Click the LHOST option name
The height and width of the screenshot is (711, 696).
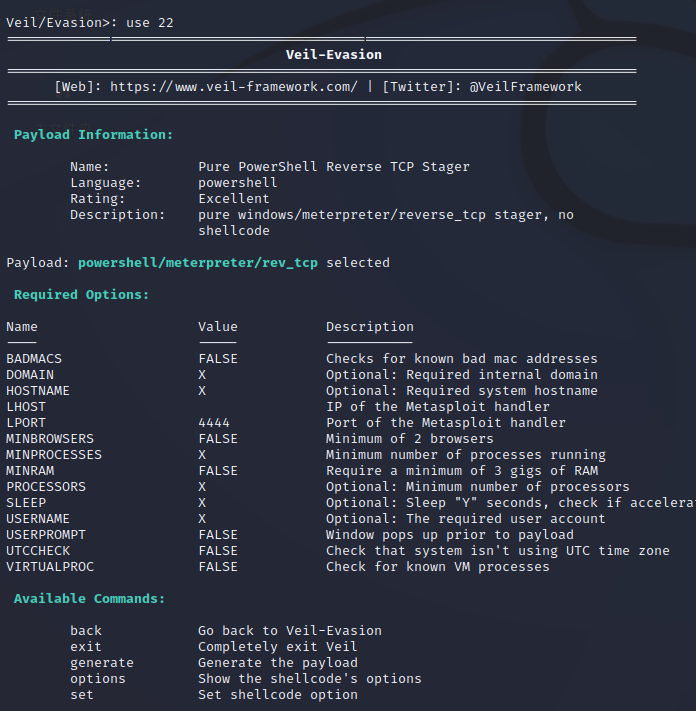pyautogui.click(x=26, y=407)
